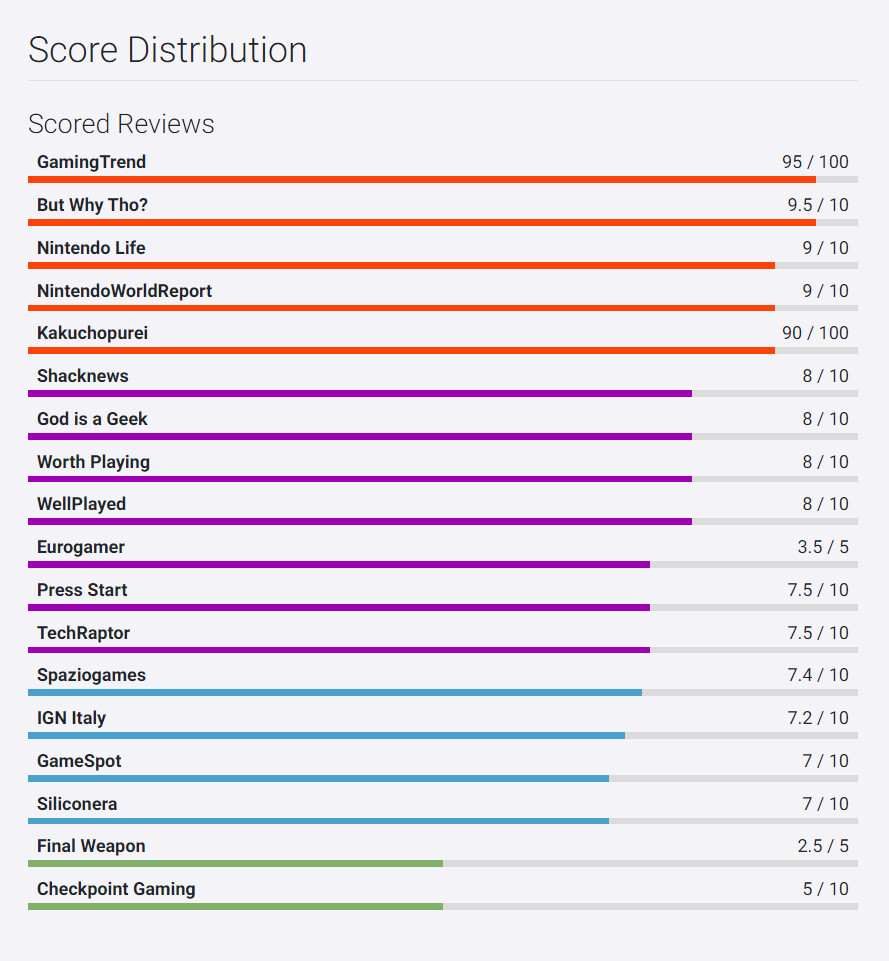Open Nintendo Life review entry

pos(91,248)
